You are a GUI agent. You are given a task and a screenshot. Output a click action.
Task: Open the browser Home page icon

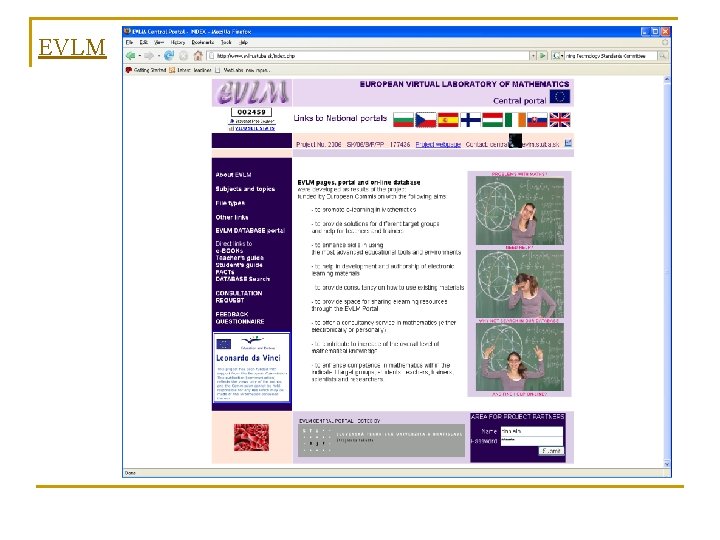[x=198, y=56]
